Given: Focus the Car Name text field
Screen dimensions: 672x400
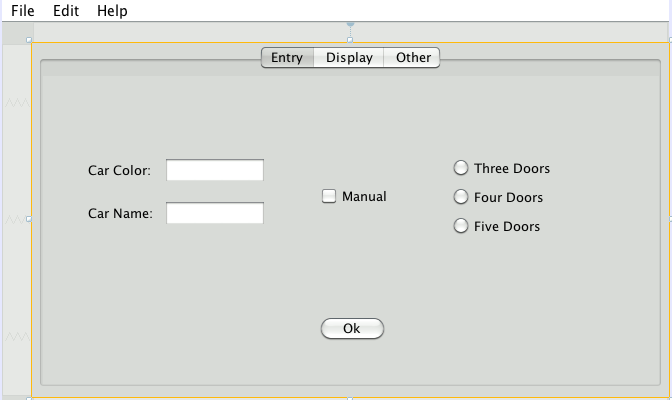Looking at the screenshot, I should (x=214, y=213).
